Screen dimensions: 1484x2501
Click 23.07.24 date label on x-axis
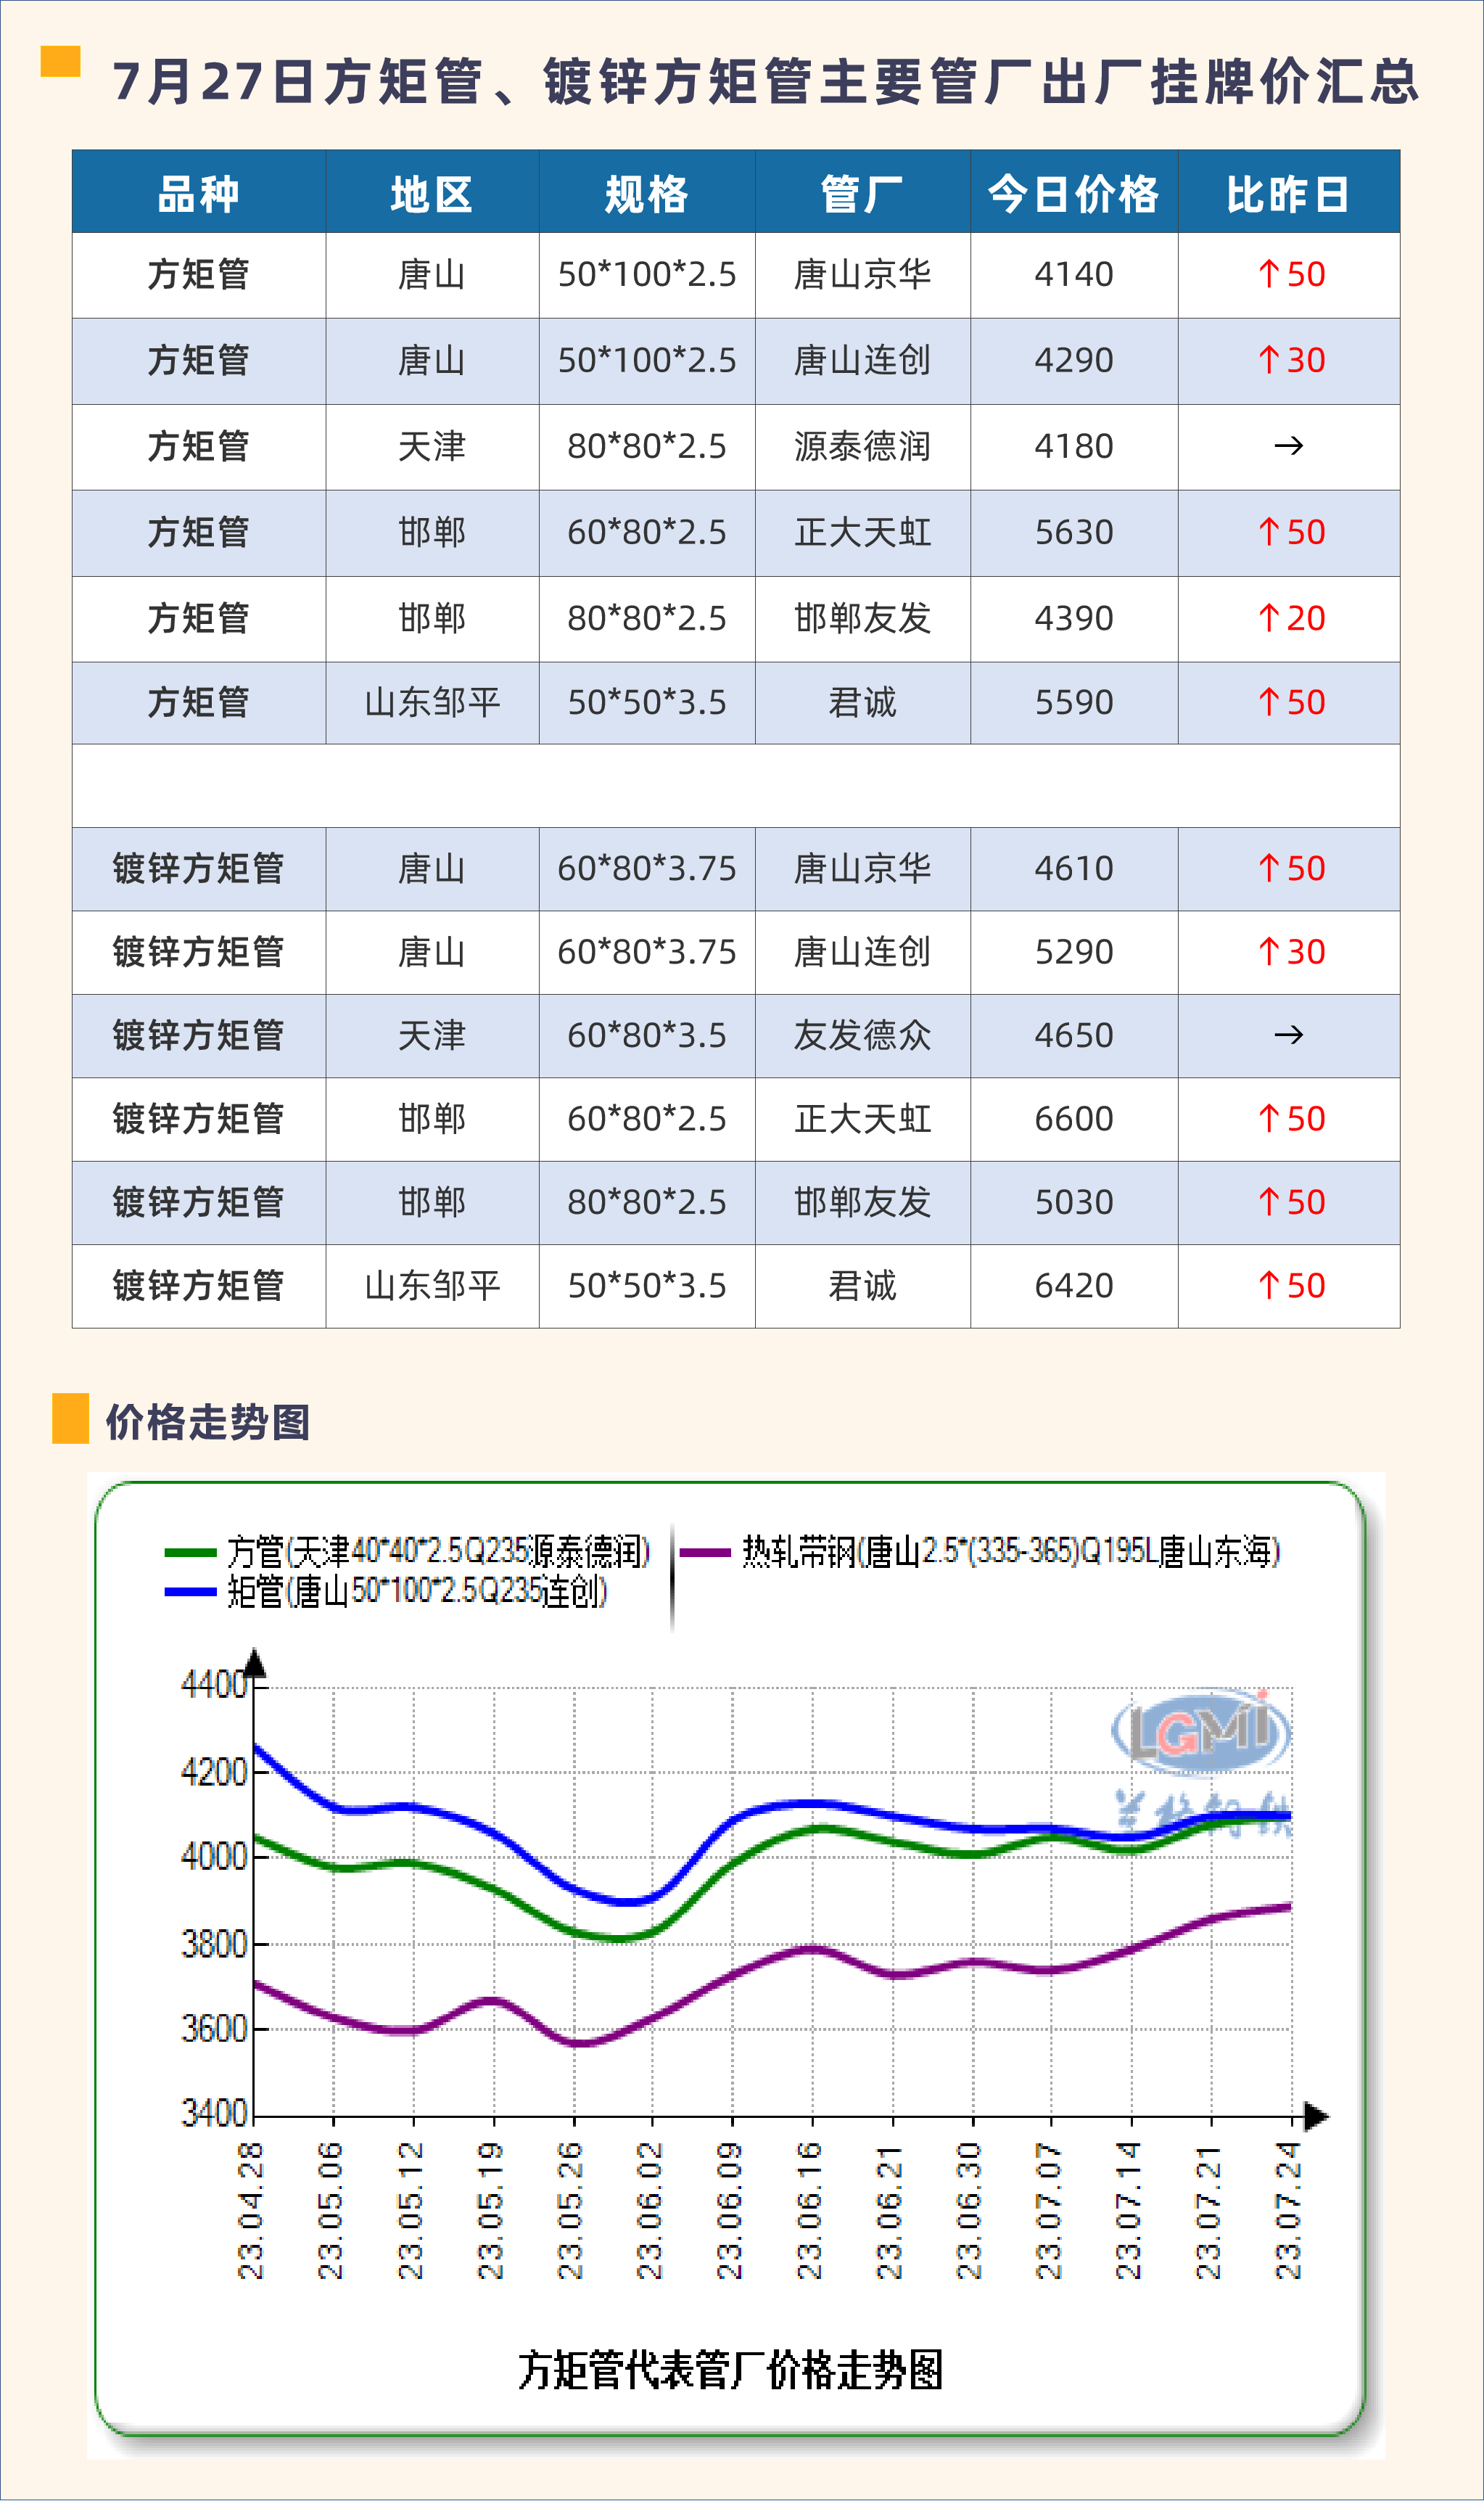tap(1288, 2210)
